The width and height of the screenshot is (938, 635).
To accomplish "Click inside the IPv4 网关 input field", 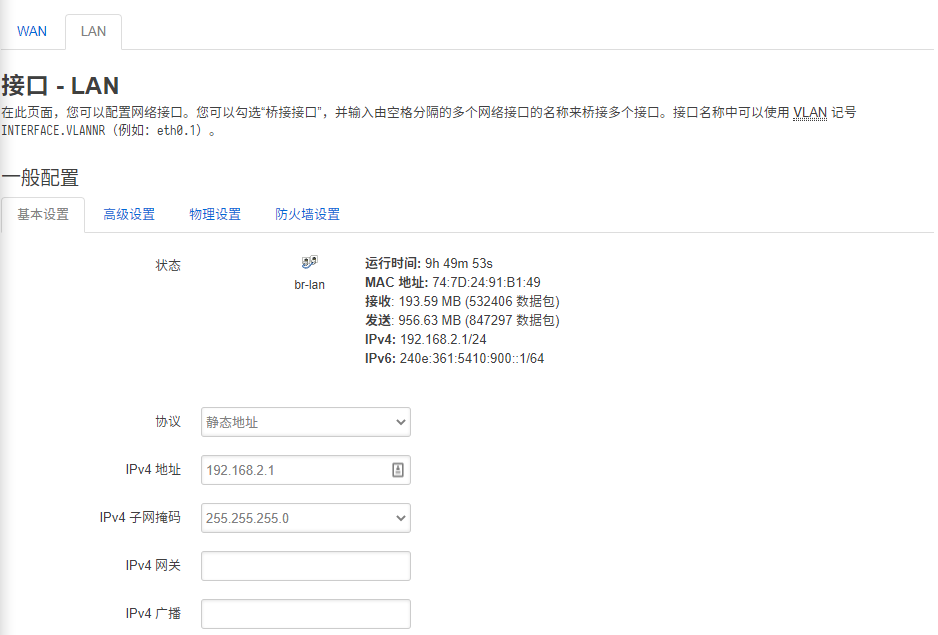I will pos(305,566).
